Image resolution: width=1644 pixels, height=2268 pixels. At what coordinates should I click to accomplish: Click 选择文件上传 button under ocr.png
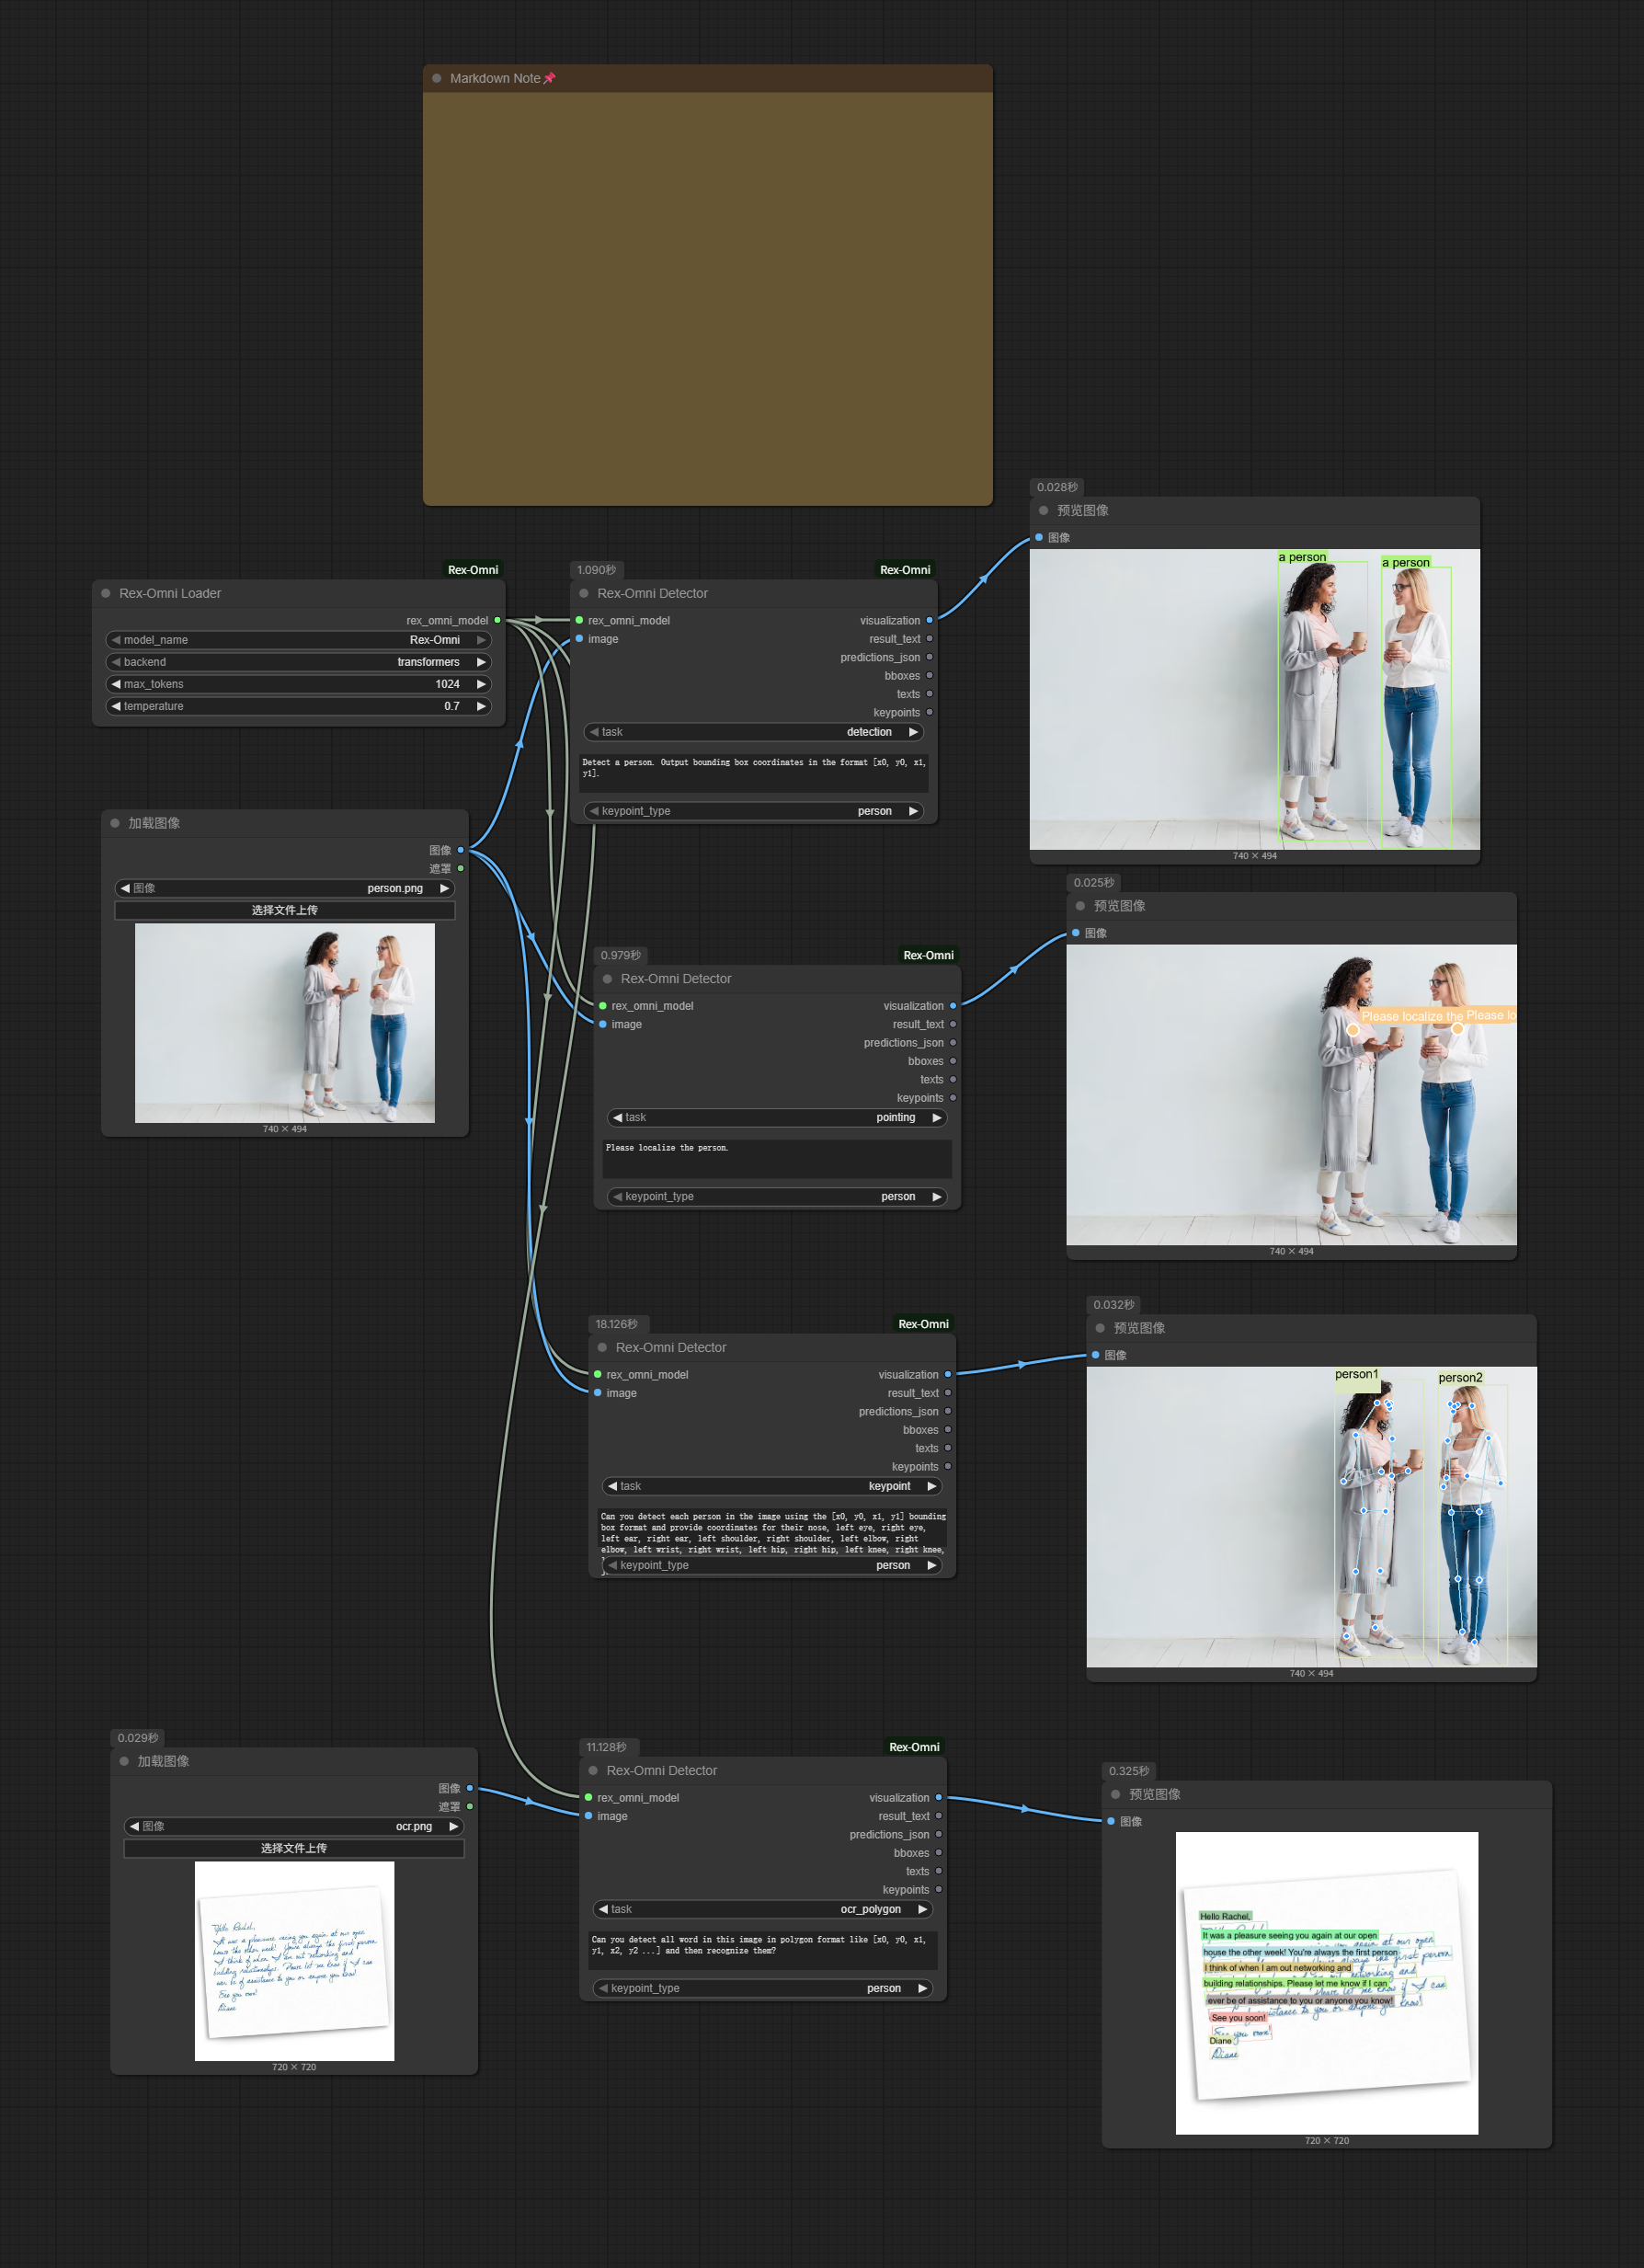click(294, 1848)
